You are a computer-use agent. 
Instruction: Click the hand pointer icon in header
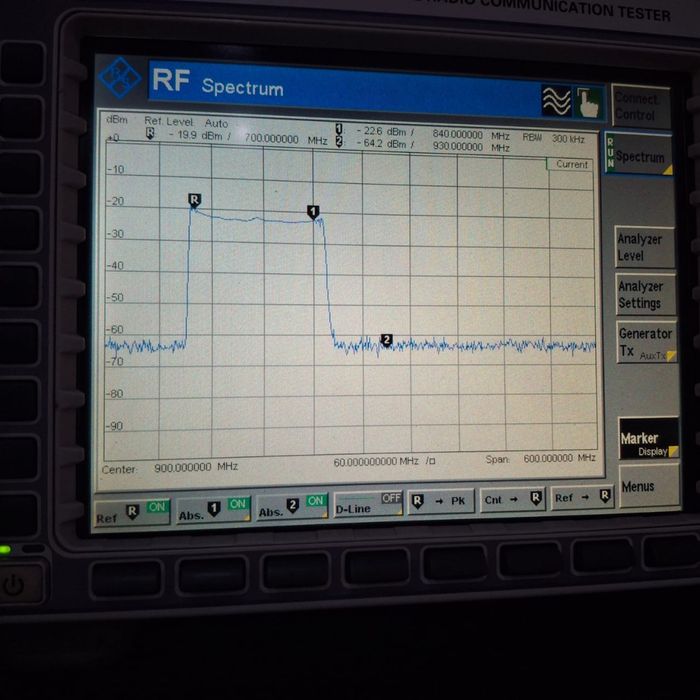coord(587,102)
